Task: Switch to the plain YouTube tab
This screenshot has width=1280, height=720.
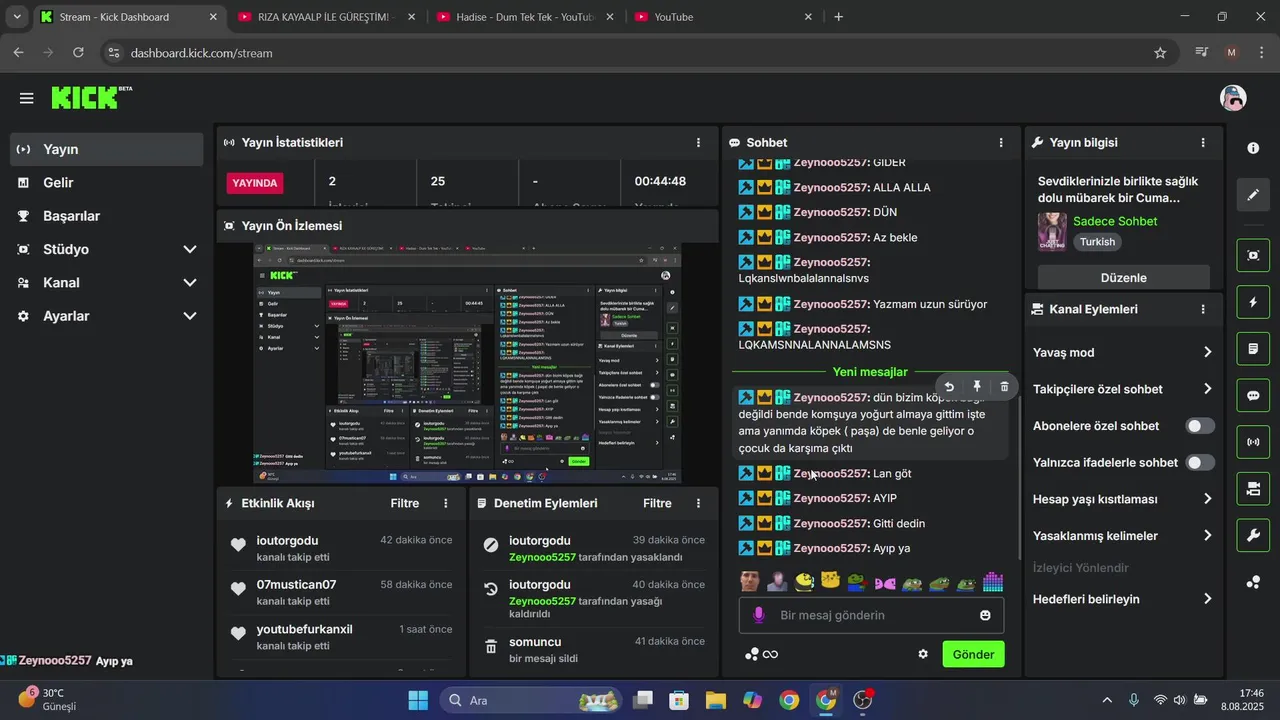Action: (x=723, y=17)
